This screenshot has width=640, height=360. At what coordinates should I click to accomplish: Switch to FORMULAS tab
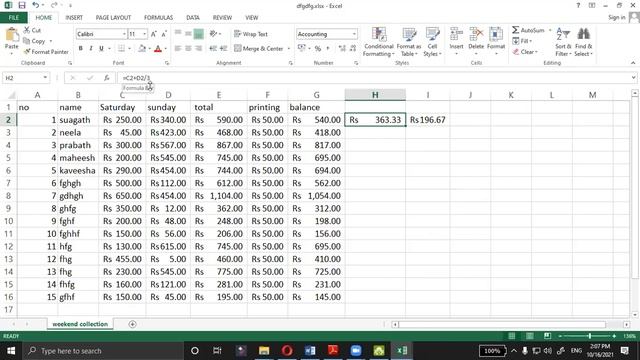tap(158, 18)
